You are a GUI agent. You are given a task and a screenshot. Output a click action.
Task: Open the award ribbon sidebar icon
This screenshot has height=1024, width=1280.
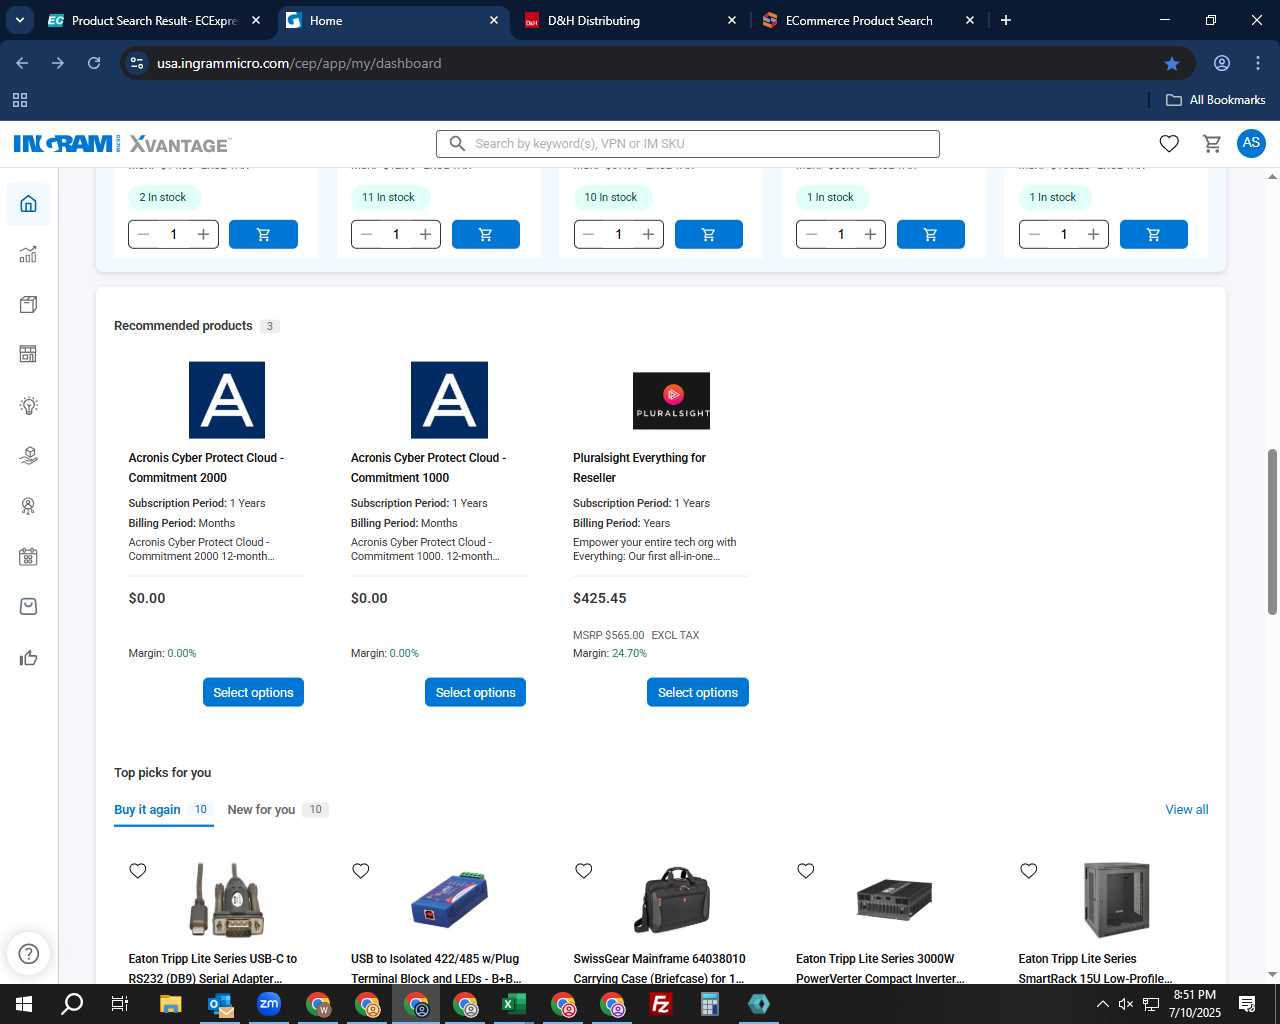click(28, 506)
